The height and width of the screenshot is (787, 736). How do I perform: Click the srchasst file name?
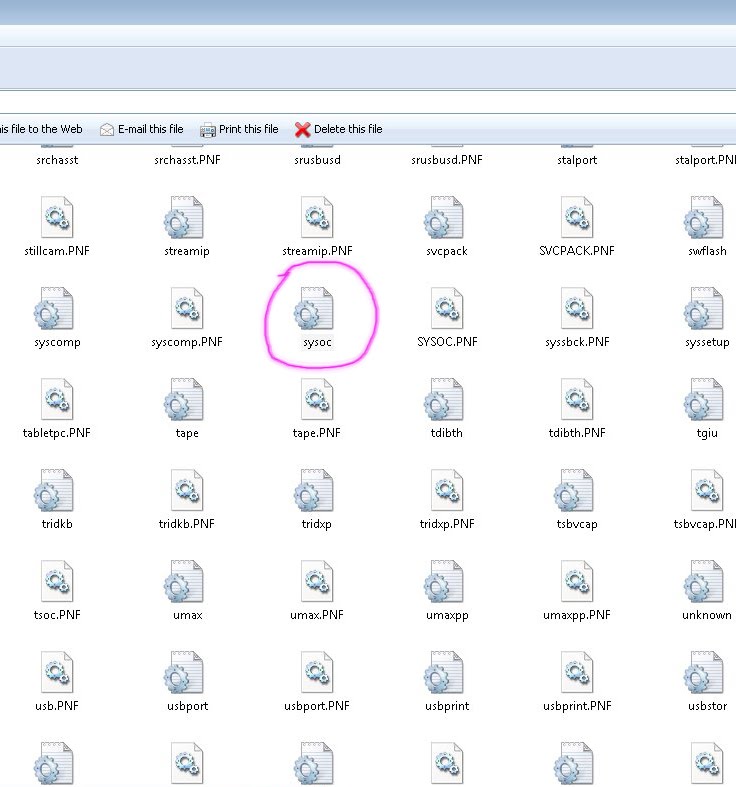(x=57, y=160)
